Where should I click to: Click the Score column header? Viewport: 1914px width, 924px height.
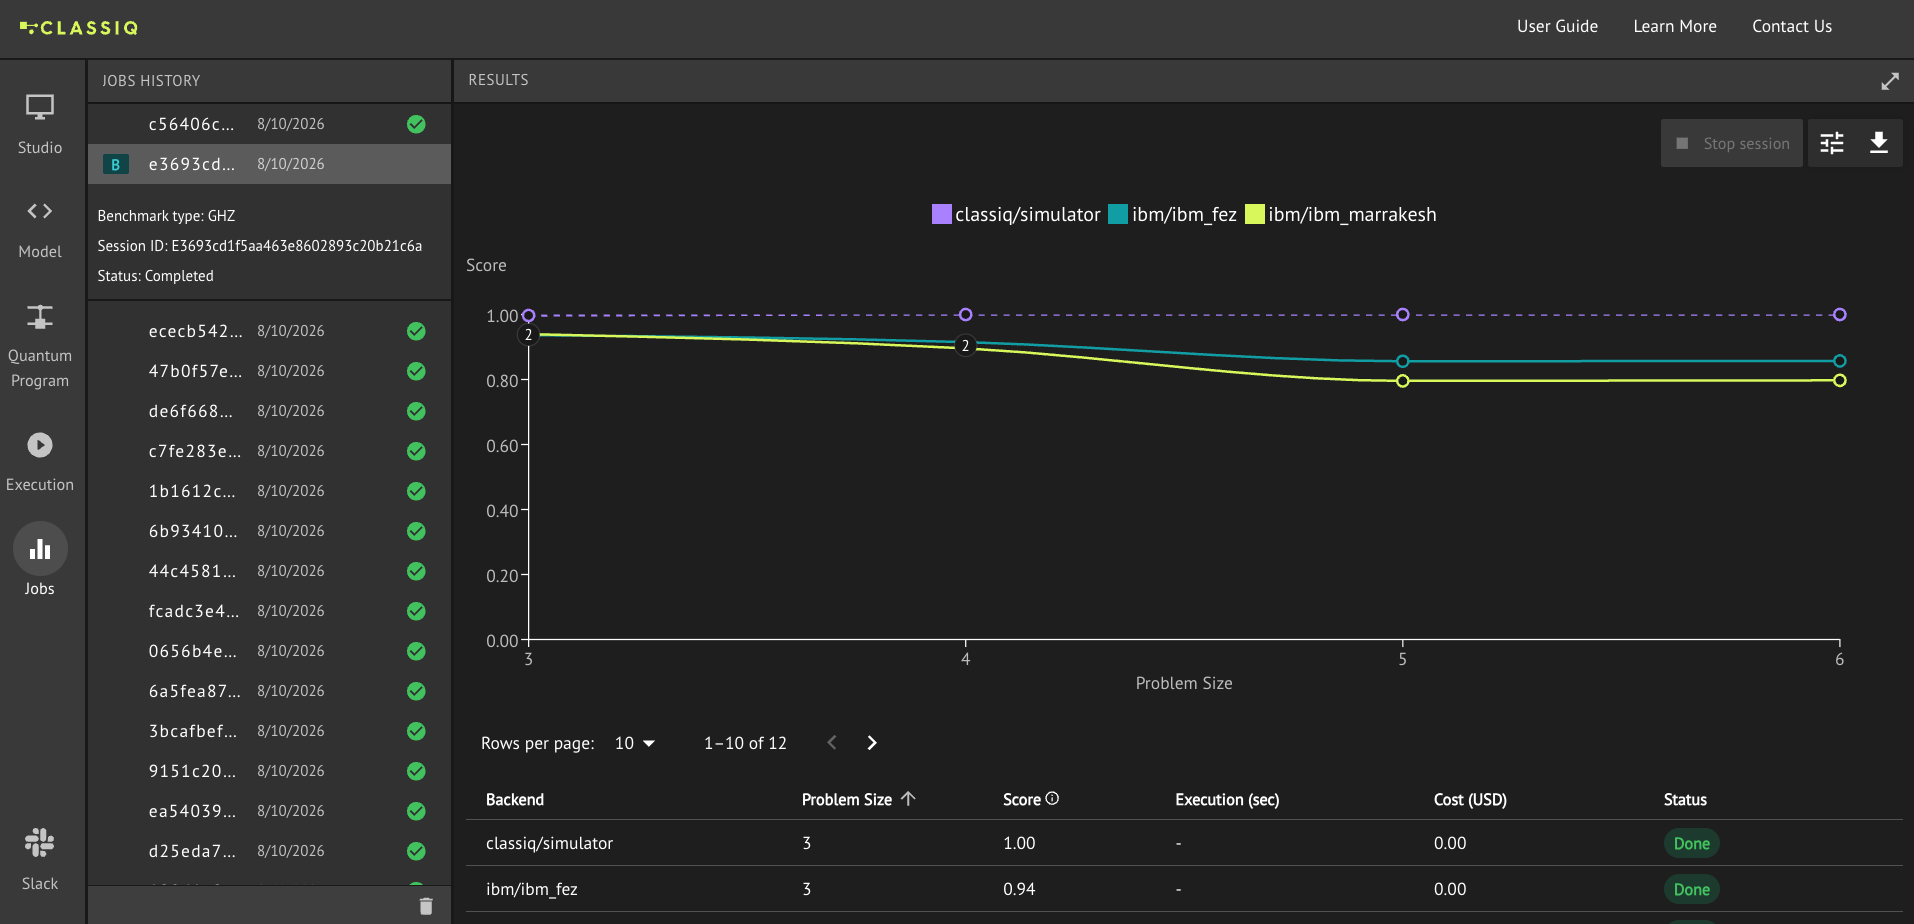pyautogui.click(x=1022, y=799)
